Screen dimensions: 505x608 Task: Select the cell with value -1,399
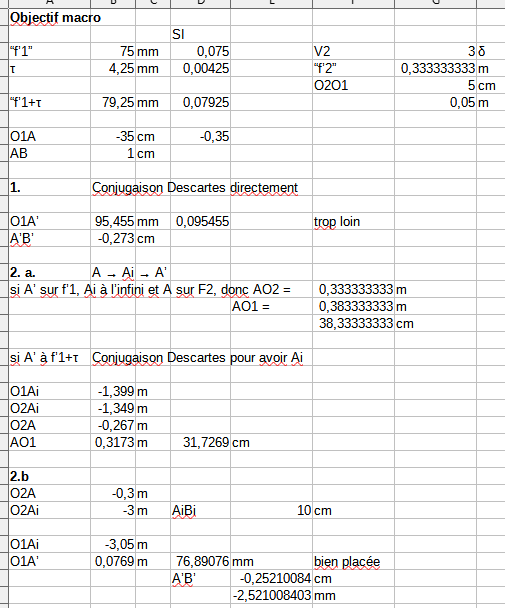pos(113,392)
